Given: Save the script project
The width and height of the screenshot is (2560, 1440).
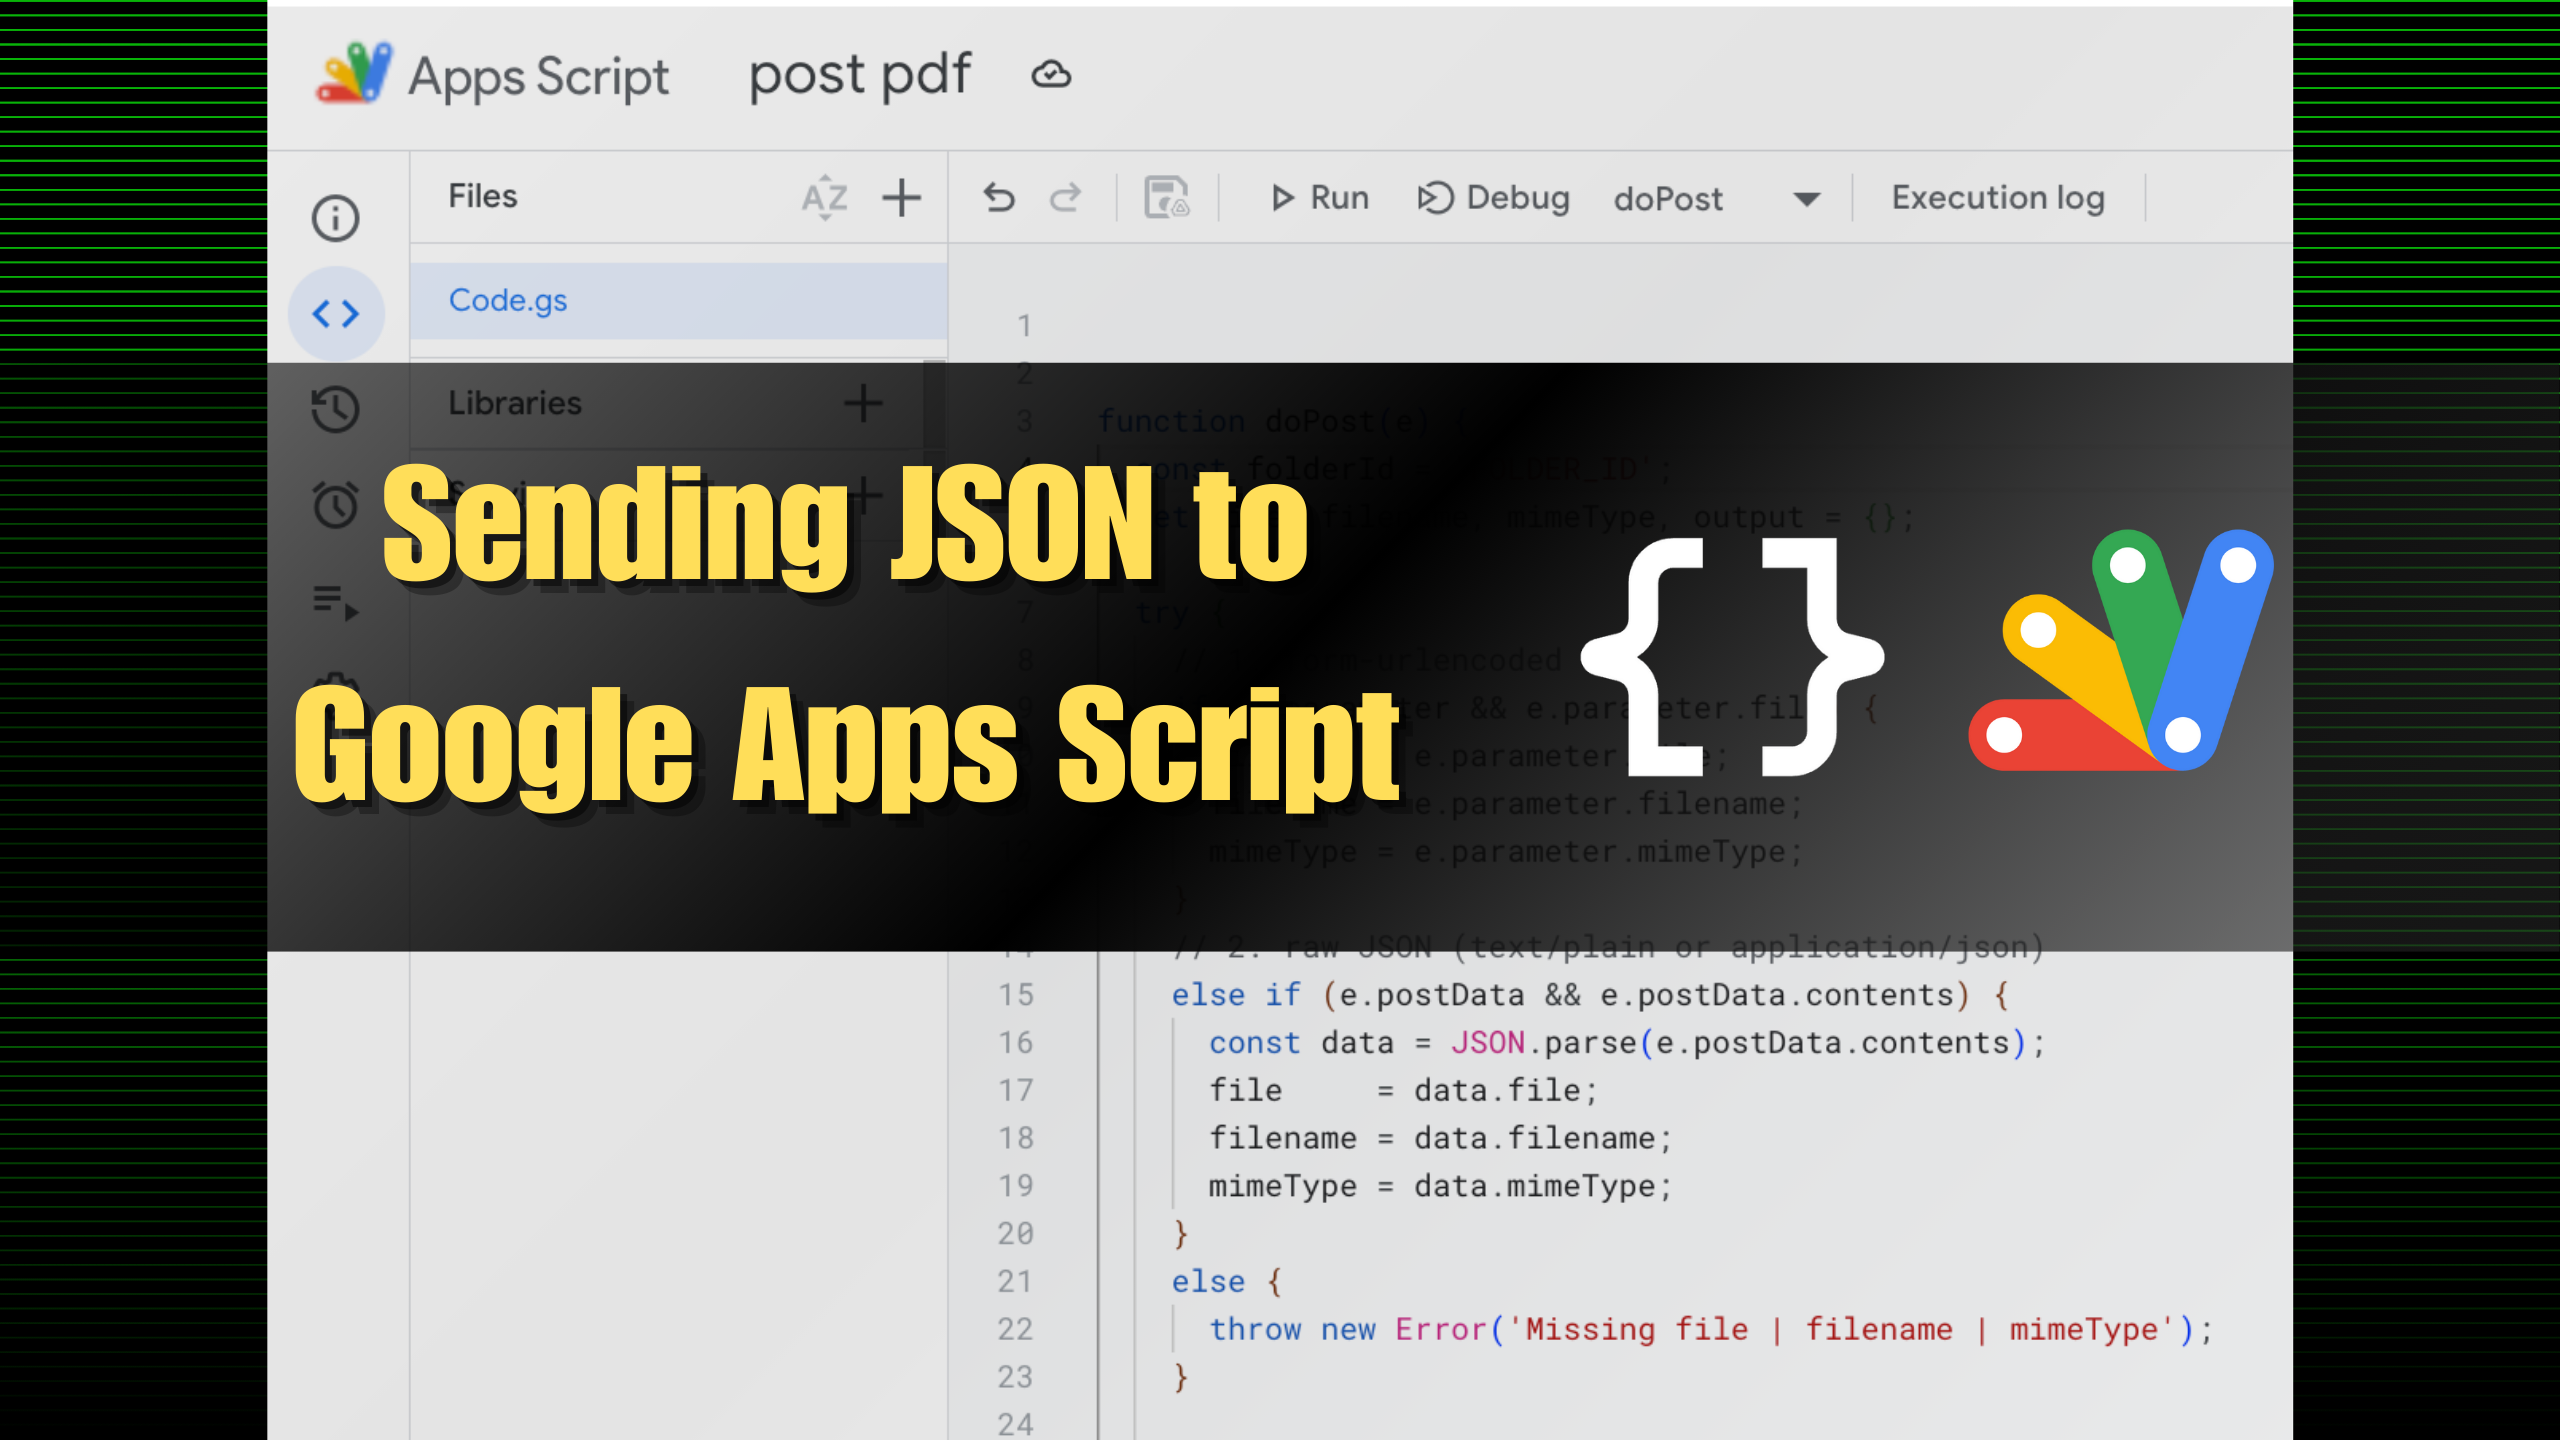Looking at the screenshot, I should click(1168, 197).
